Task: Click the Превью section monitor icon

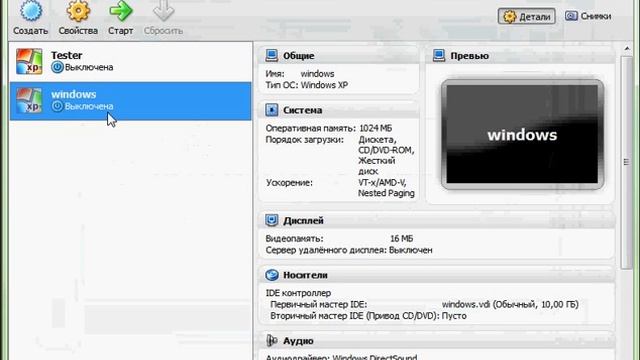Action: point(439,55)
